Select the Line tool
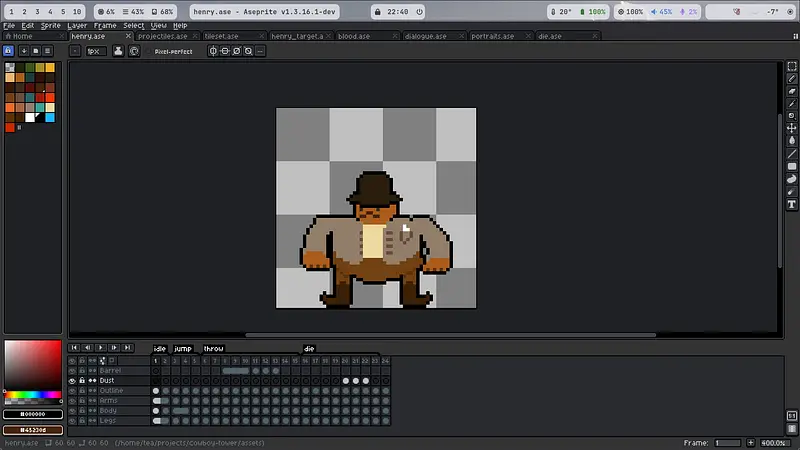Image resolution: width=800 pixels, height=450 pixels. (792, 153)
